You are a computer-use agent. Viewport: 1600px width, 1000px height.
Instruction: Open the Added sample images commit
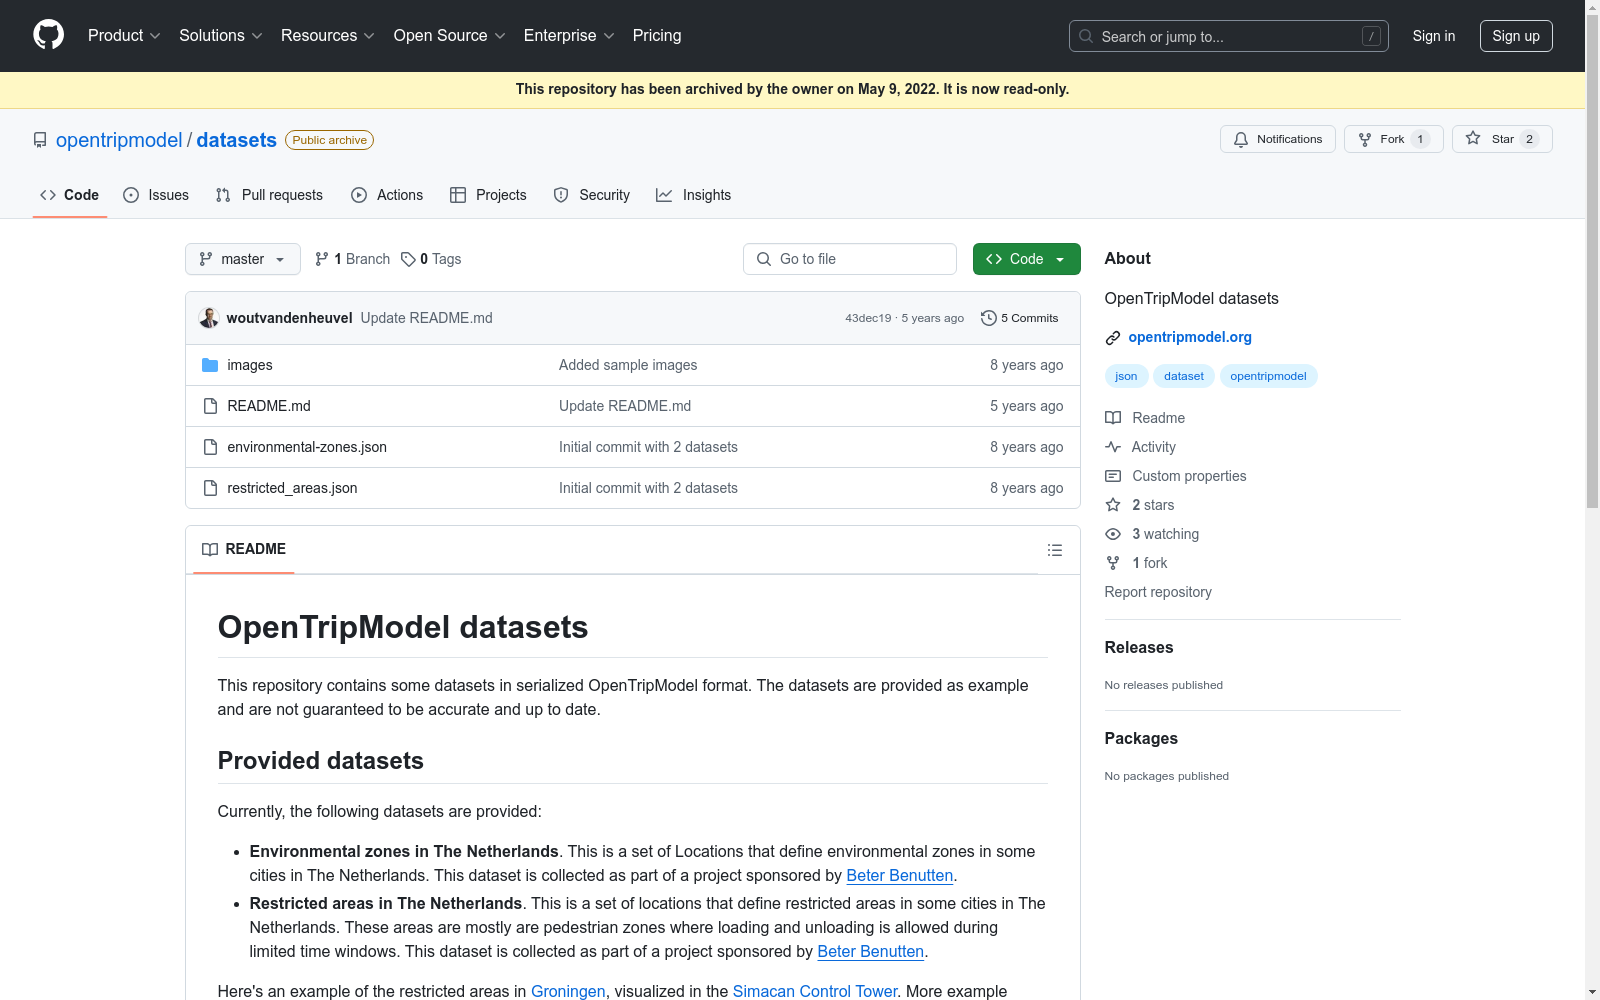(628, 365)
